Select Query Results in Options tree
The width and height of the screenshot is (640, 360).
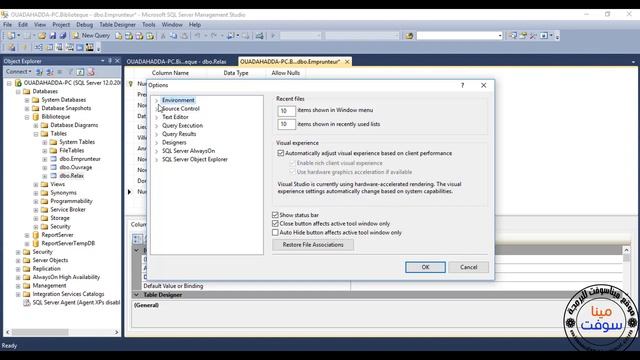179,134
